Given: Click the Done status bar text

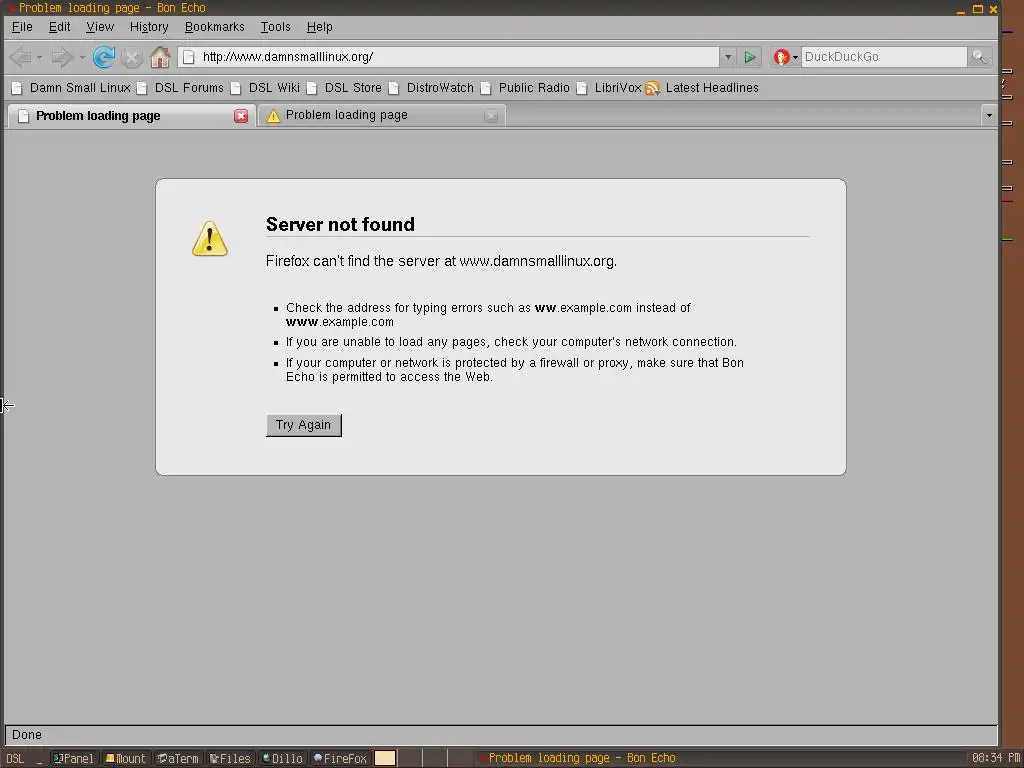Looking at the screenshot, I should [x=27, y=735].
